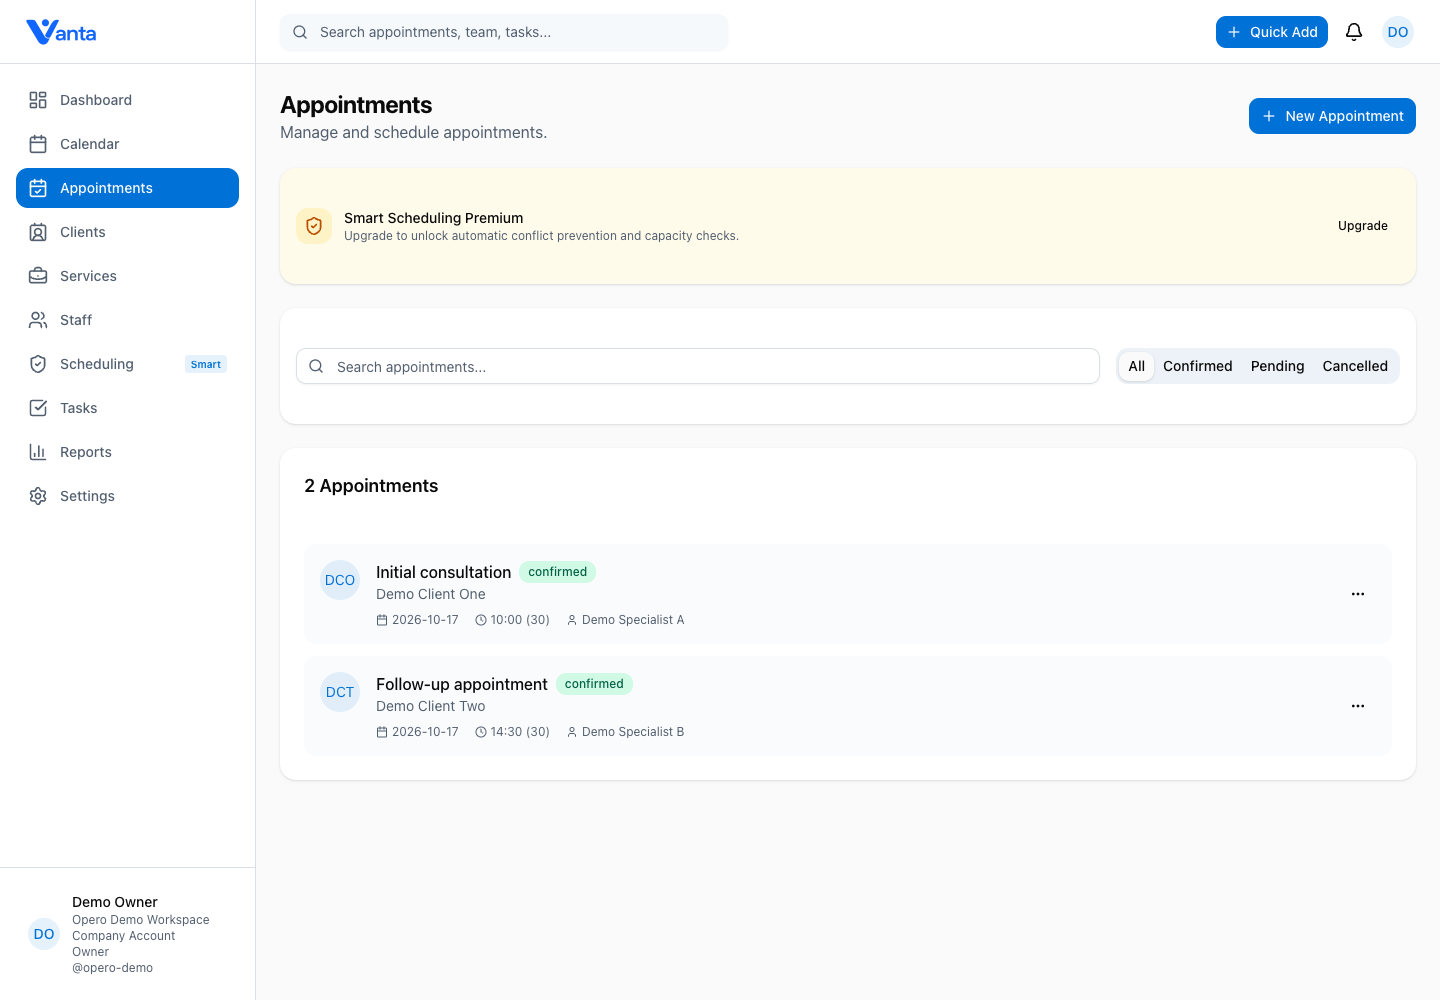Click the confirmed badge on Follow-up appointment

pyautogui.click(x=594, y=684)
